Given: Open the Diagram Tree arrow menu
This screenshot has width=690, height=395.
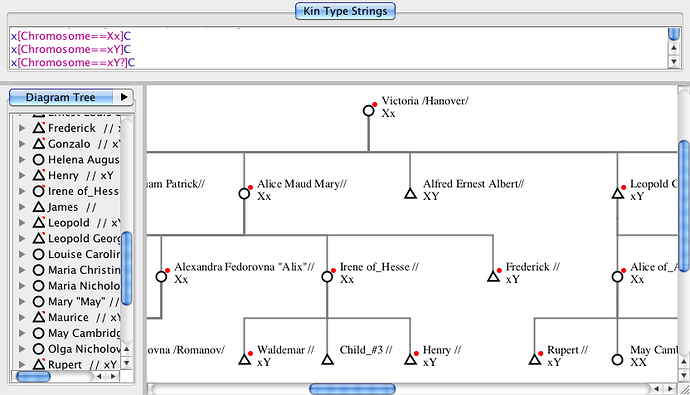Looking at the screenshot, I should [x=124, y=97].
